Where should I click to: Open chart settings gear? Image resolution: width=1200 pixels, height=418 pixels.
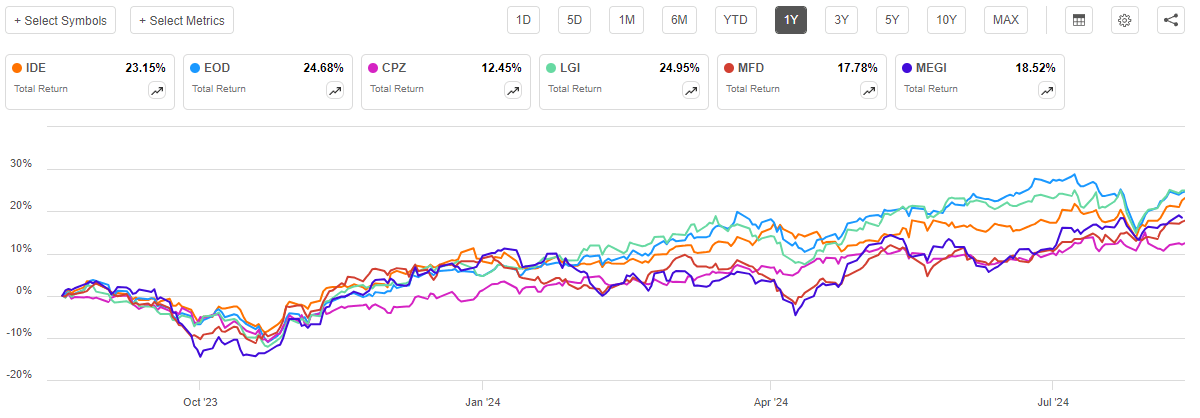pos(1125,20)
